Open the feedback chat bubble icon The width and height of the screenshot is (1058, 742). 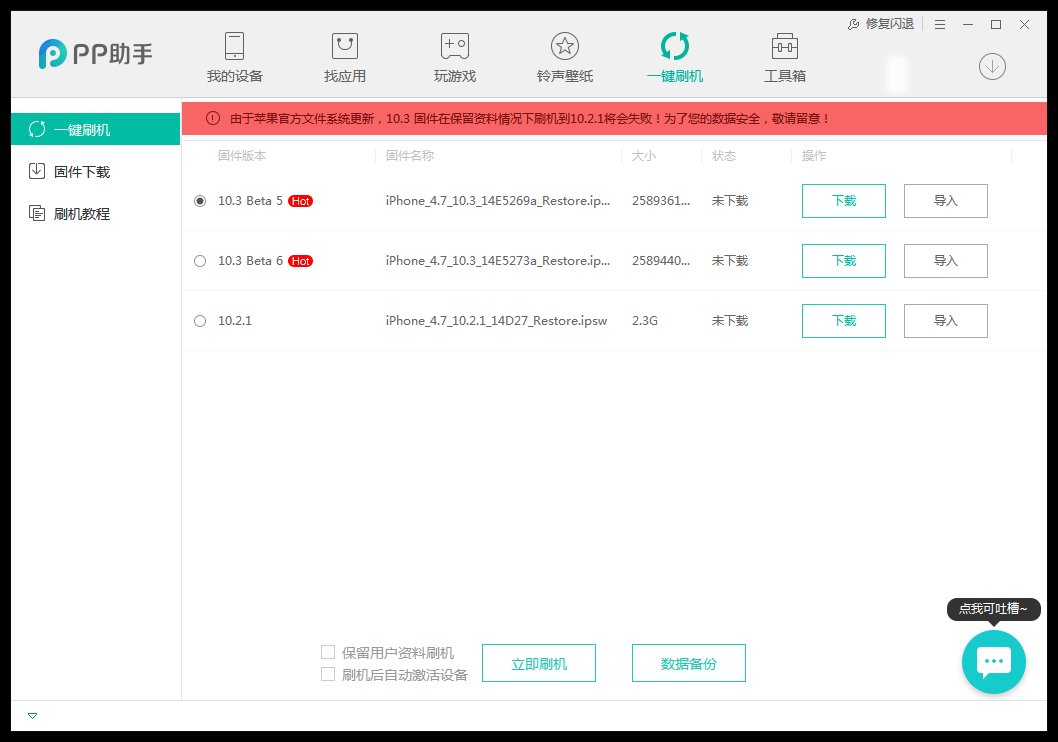click(992, 661)
